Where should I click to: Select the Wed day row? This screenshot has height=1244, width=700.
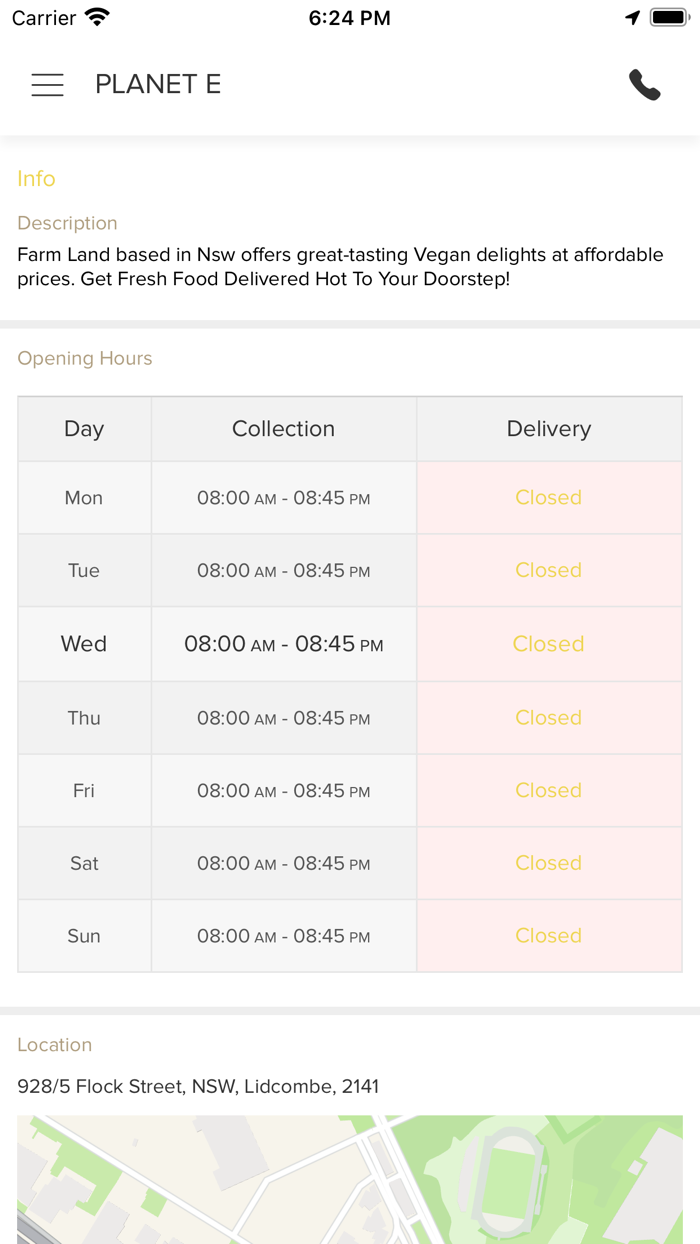(84, 645)
